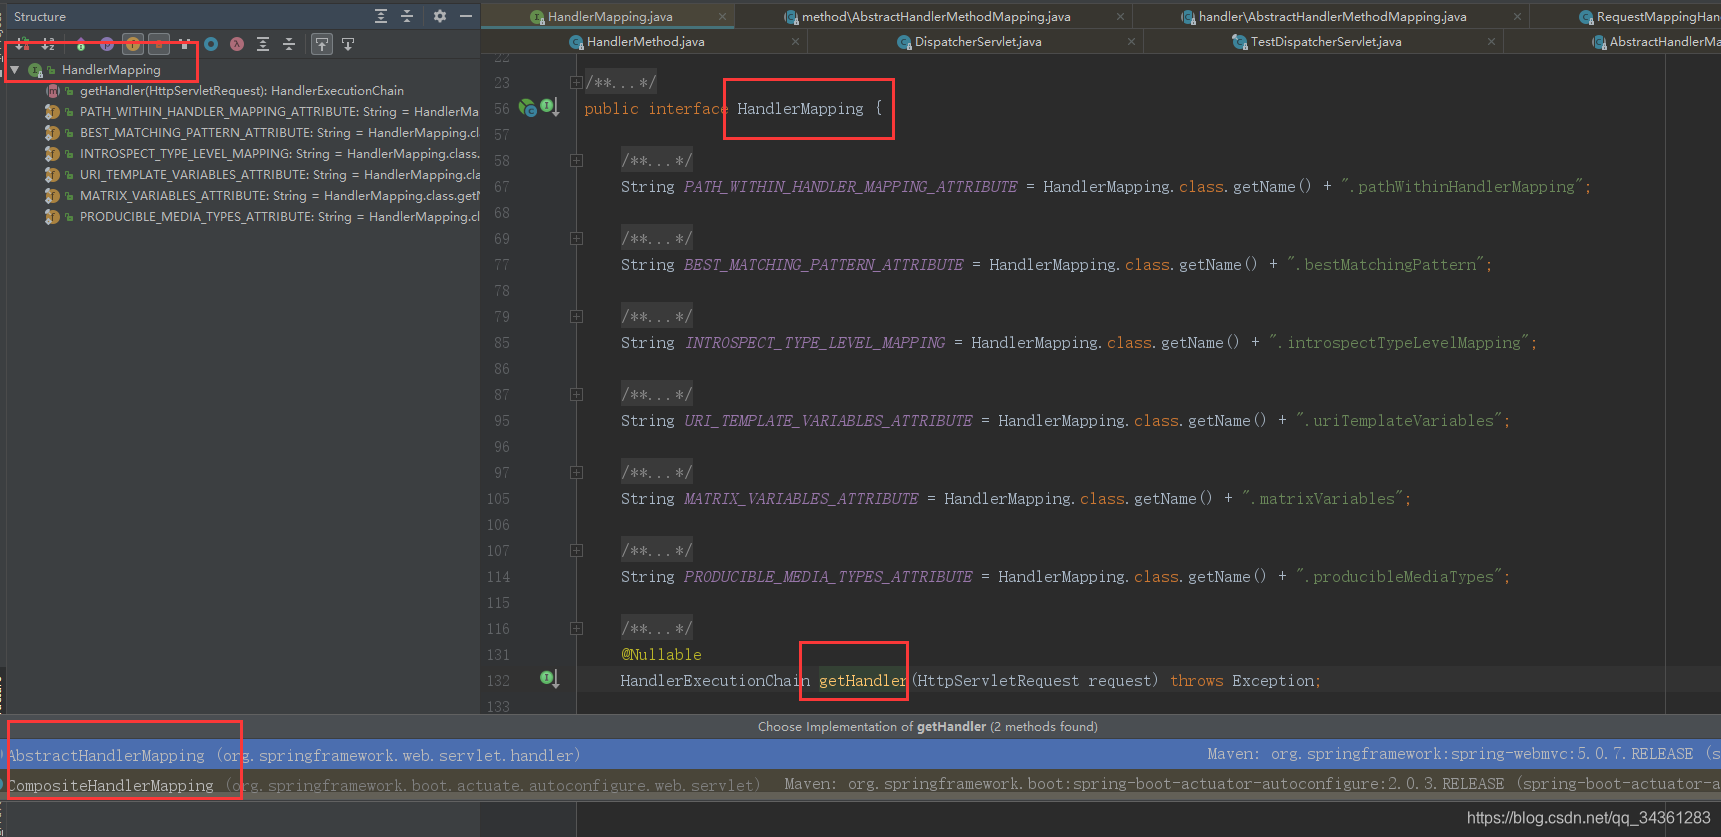
Task: Toggle Show non-public members lock icon
Action: pyautogui.click(x=159, y=44)
